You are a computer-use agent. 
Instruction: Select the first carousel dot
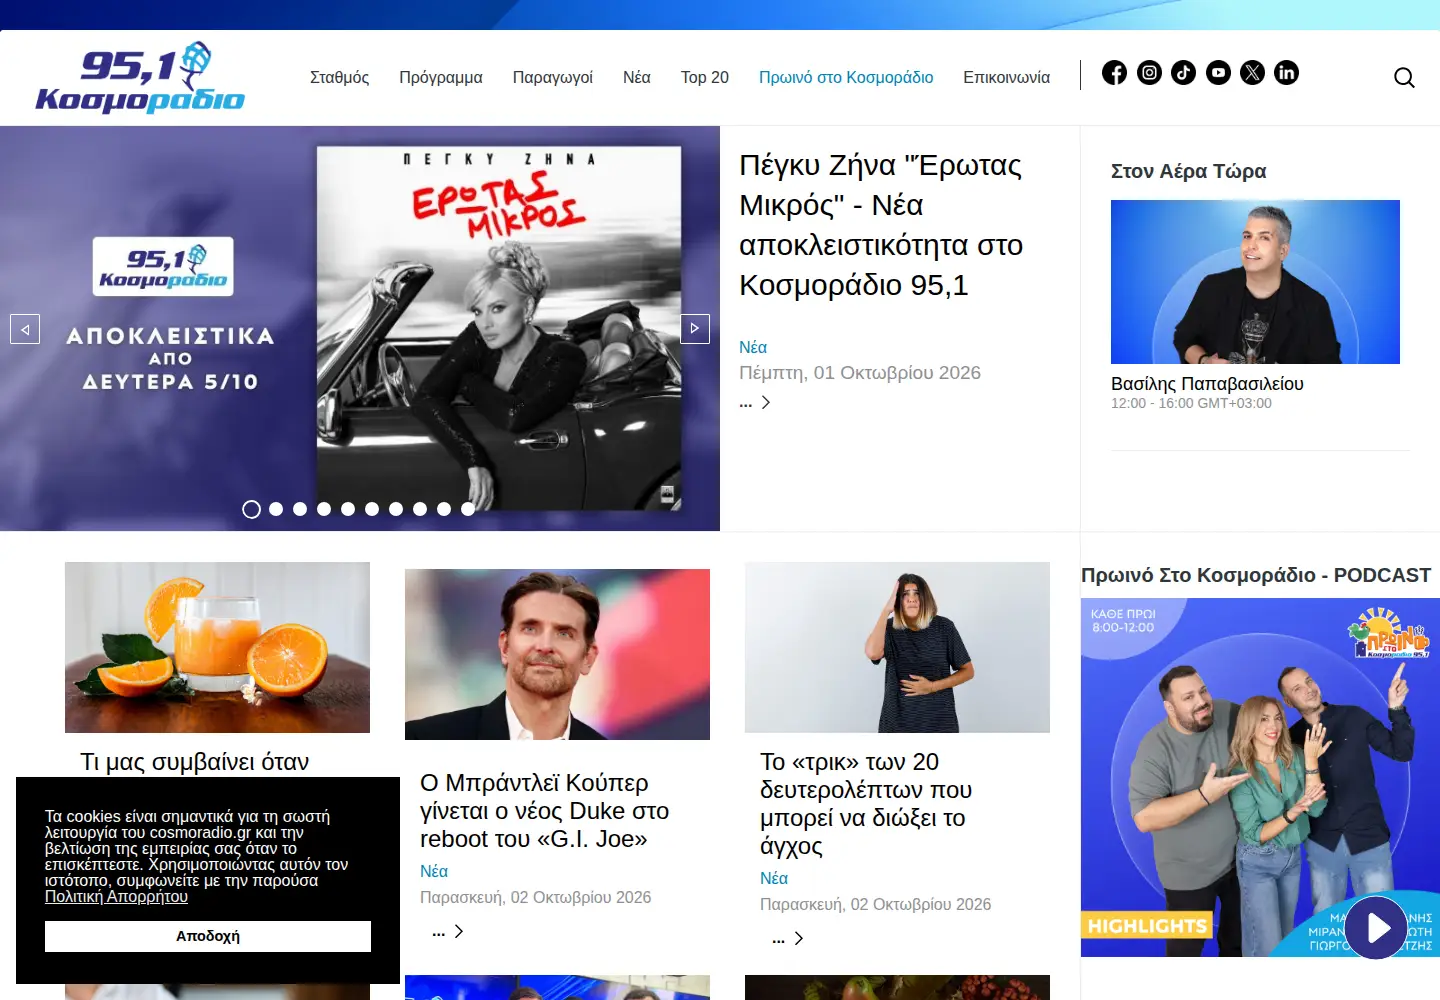pos(252,509)
